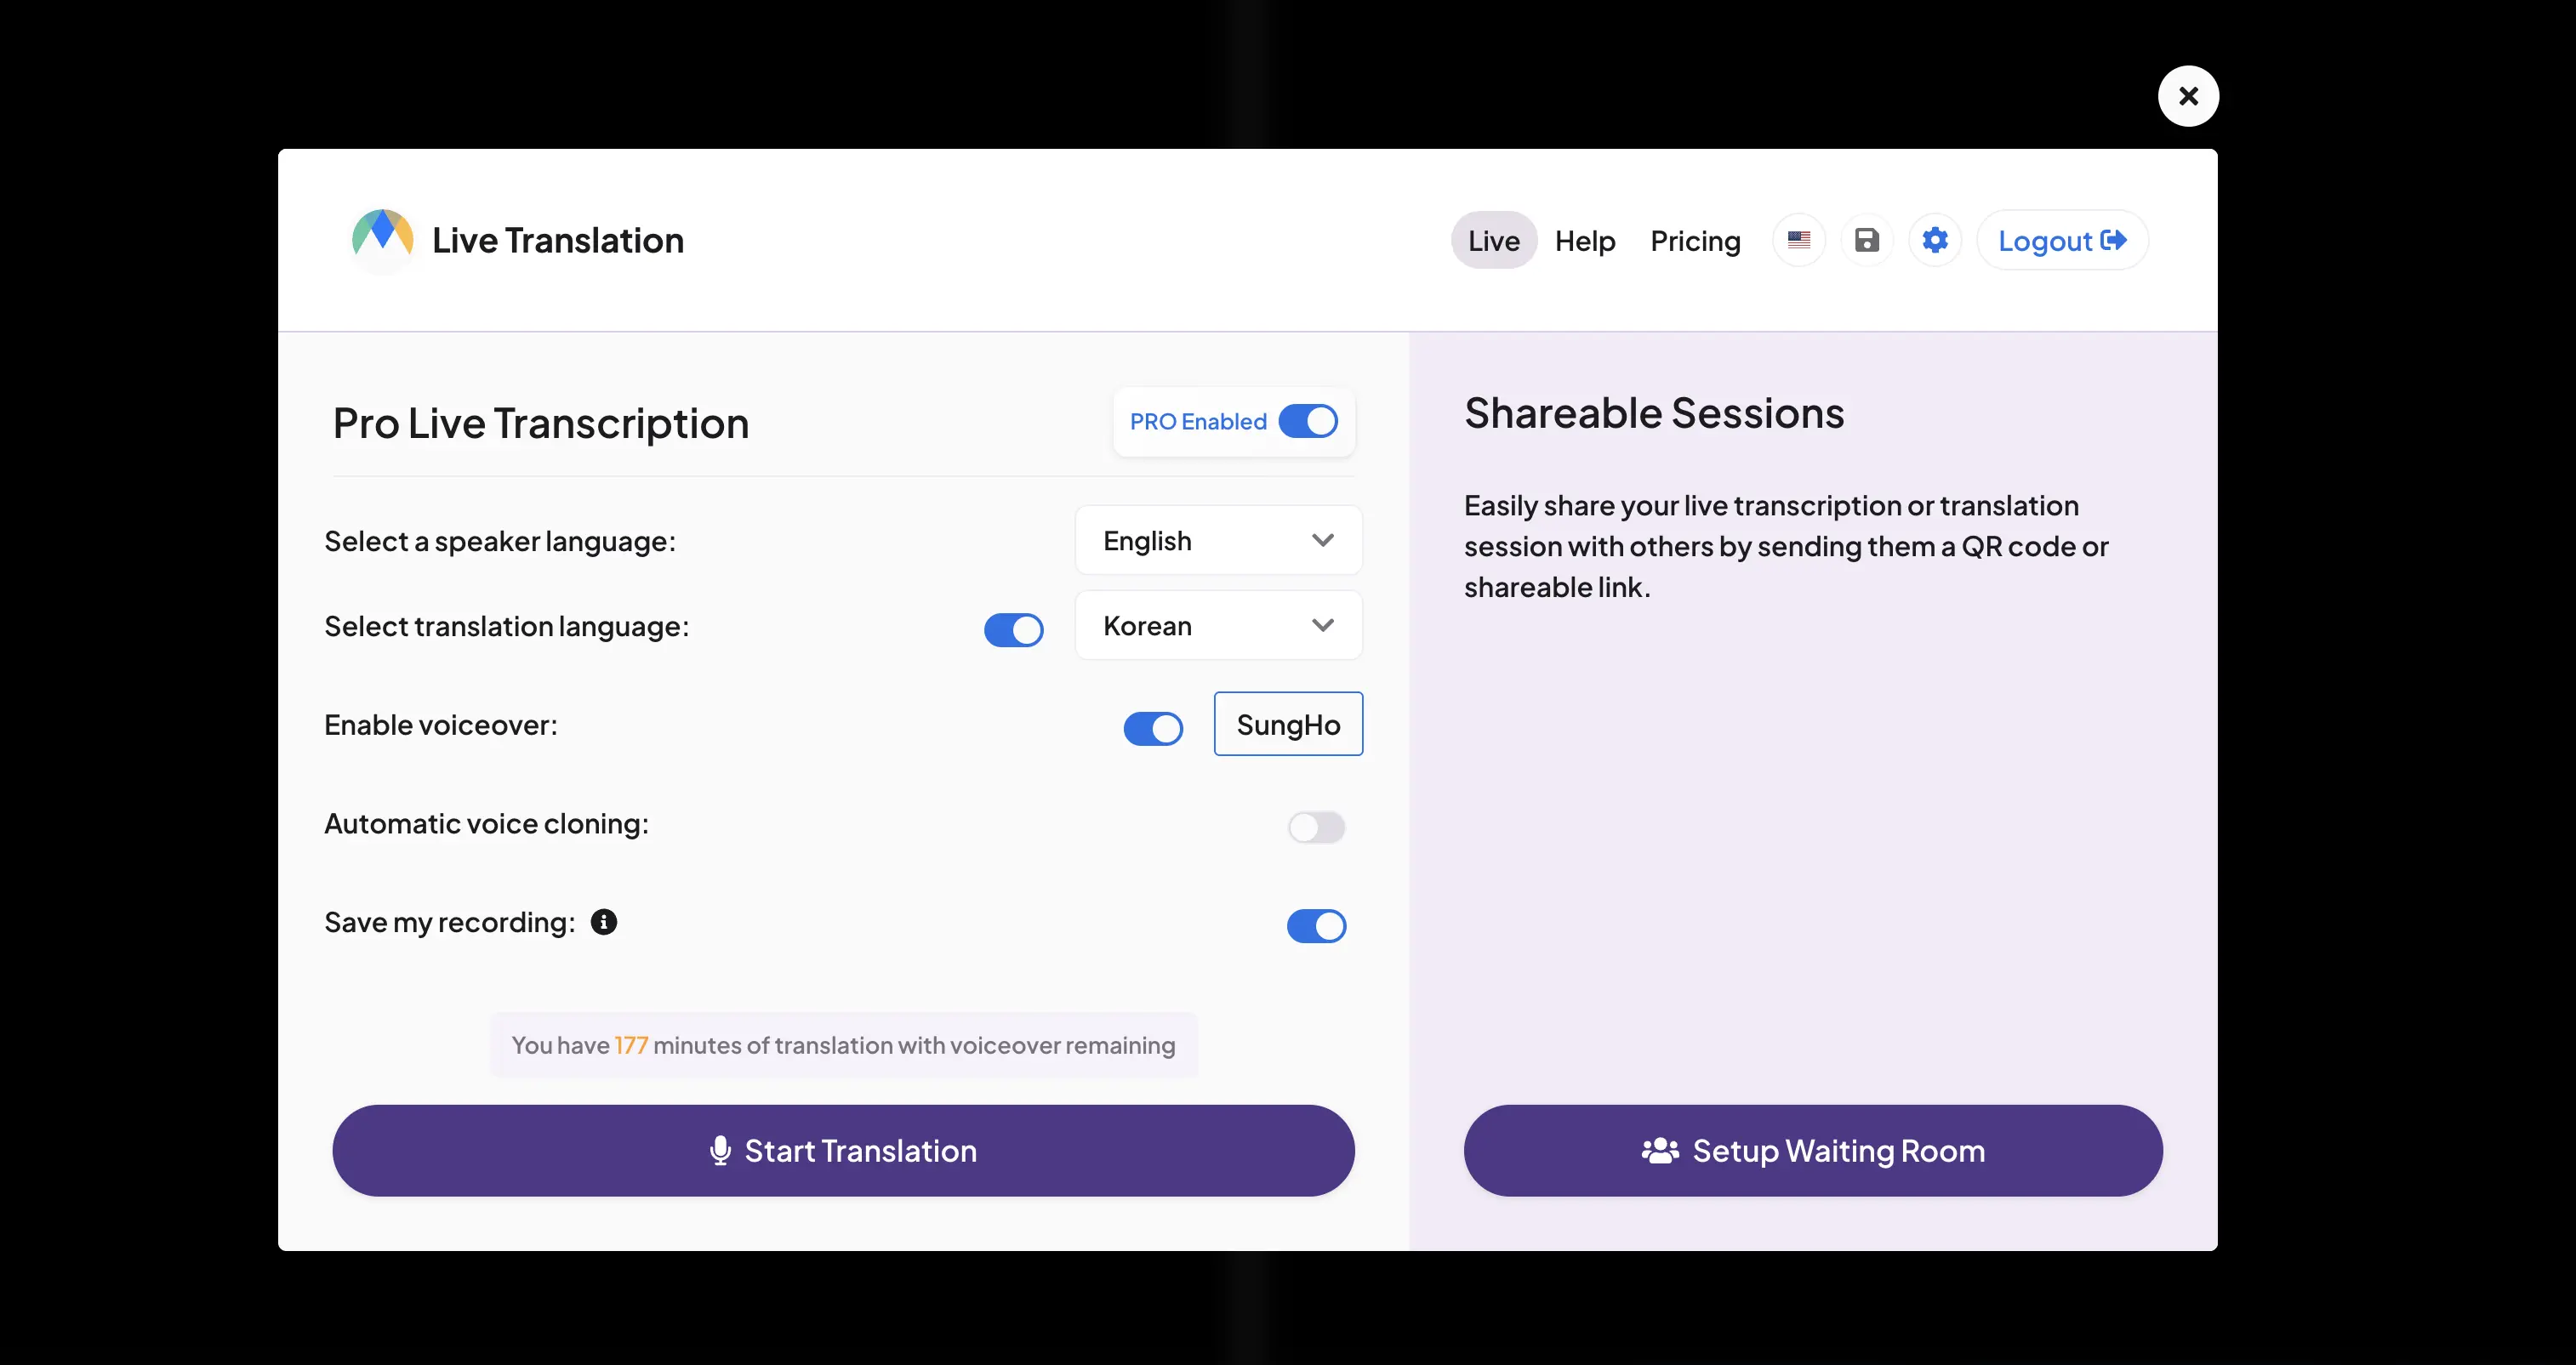
Task: Open the Help menu item
Action: tap(1585, 240)
